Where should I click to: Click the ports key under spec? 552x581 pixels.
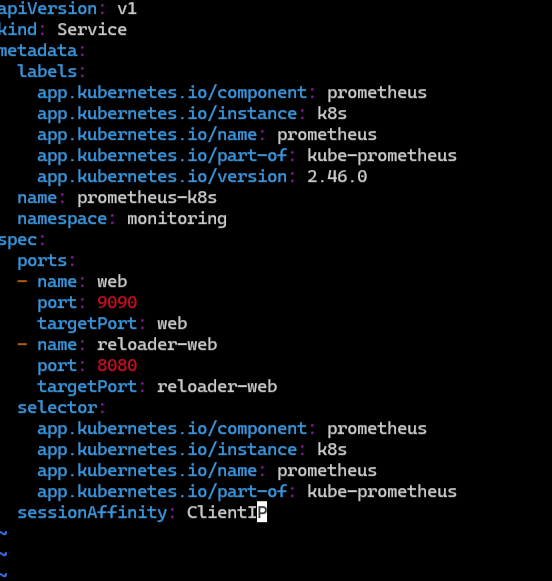pyautogui.click(x=42, y=261)
